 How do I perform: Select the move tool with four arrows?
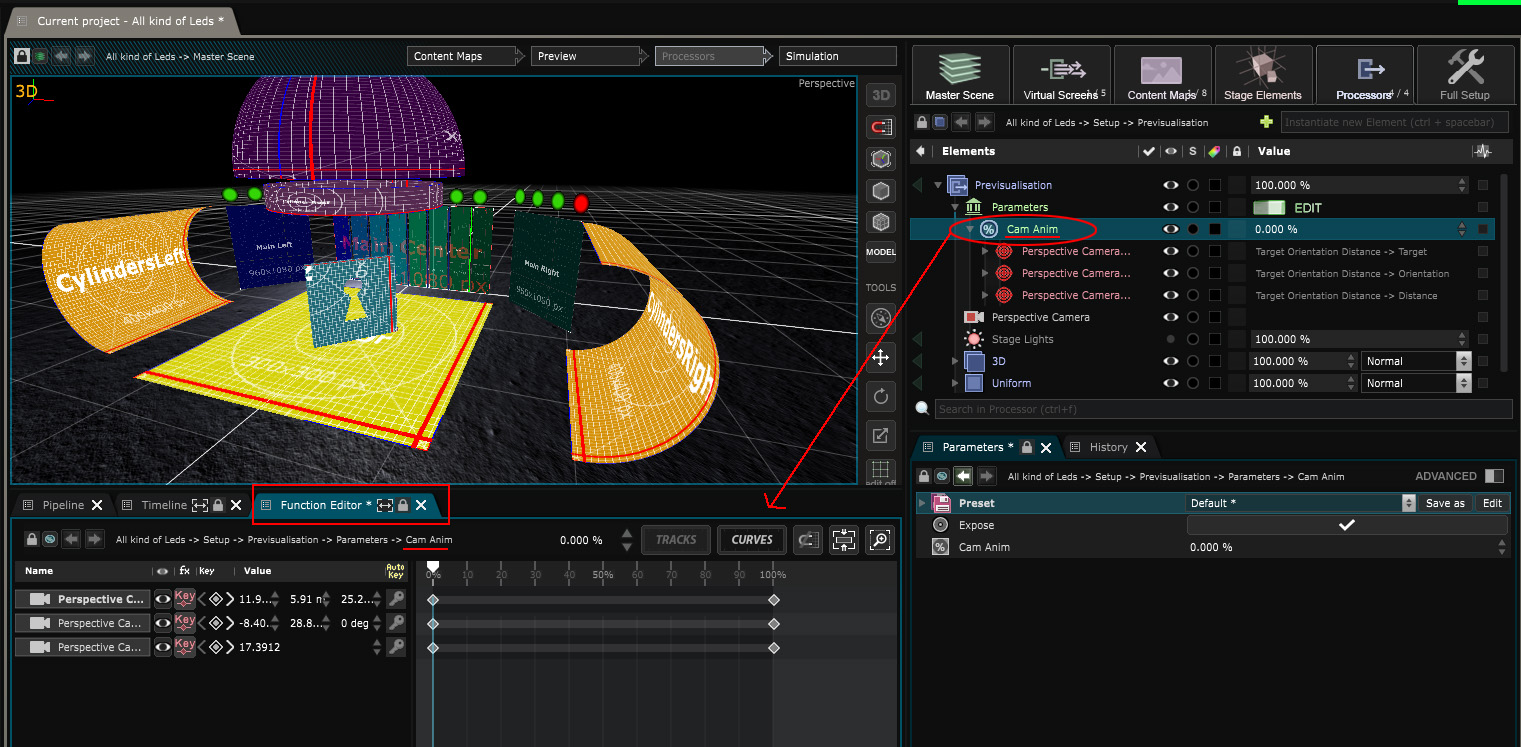881,357
